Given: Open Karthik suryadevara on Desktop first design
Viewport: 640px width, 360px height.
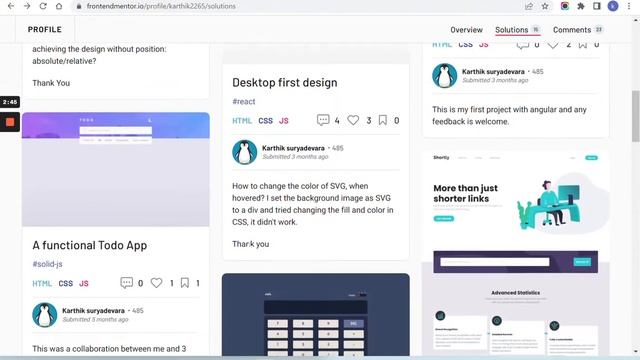Looking at the screenshot, I should 293,148.
